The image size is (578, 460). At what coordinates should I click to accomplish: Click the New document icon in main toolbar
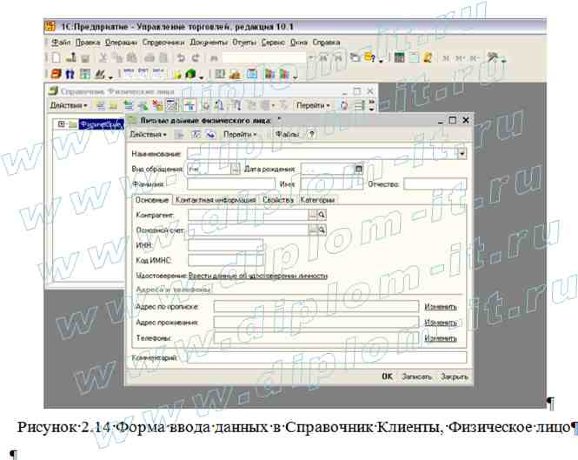(56, 58)
